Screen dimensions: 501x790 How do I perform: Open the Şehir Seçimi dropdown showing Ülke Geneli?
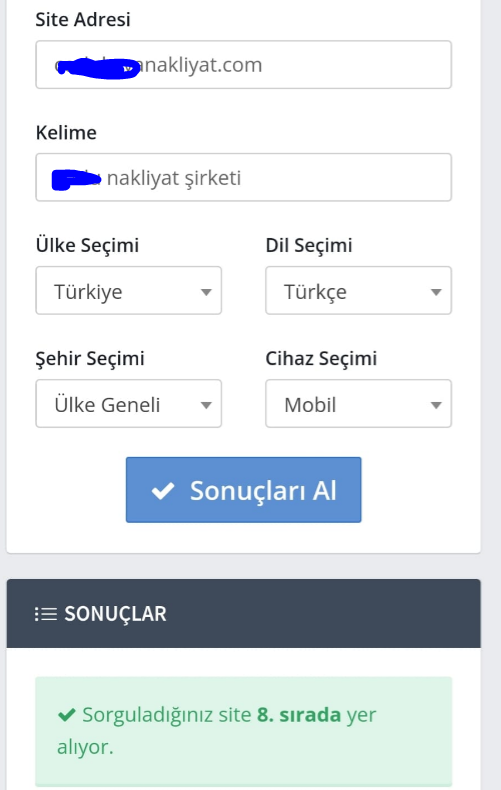(129, 404)
